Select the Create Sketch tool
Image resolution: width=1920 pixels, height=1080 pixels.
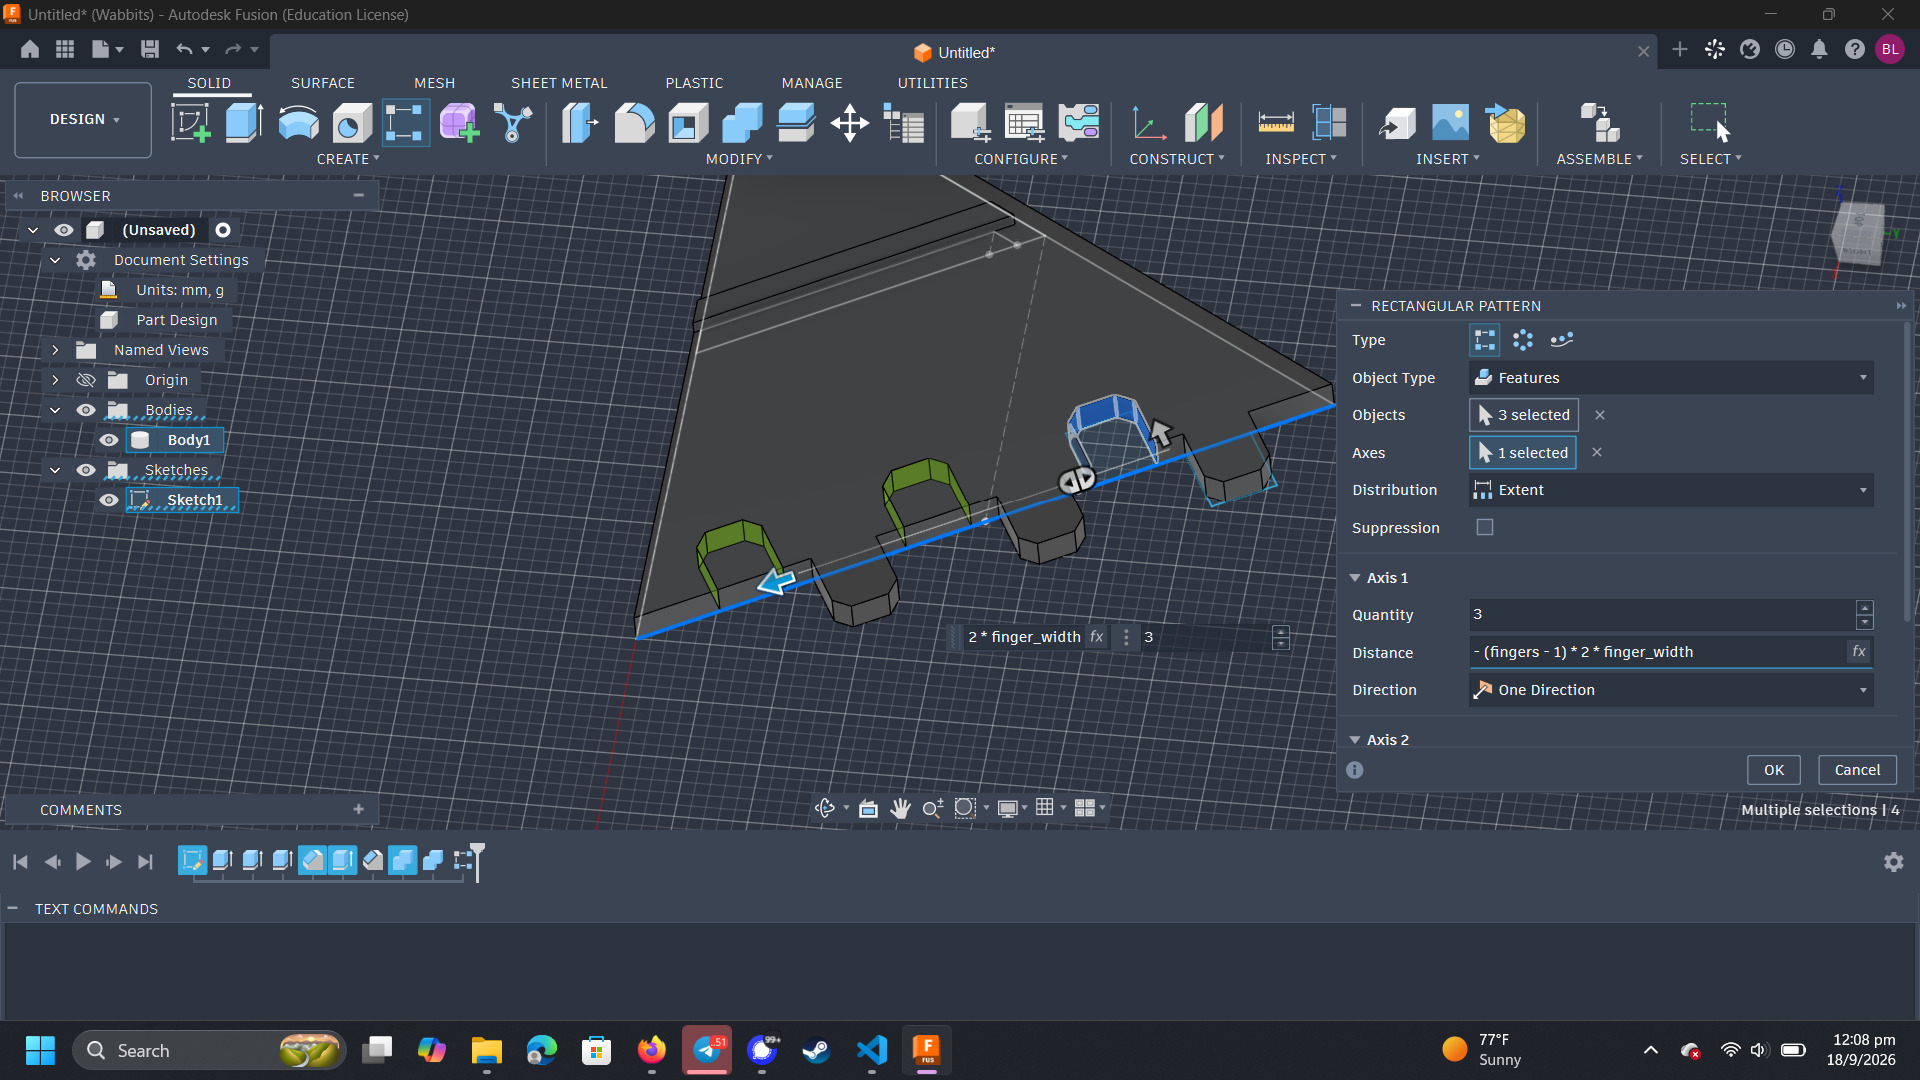(190, 123)
